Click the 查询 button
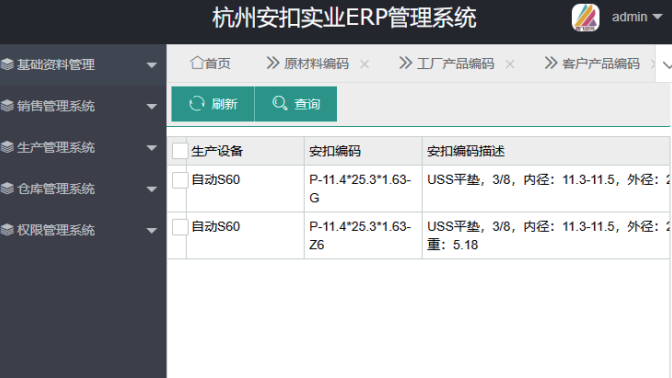Viewport: 672px width, 378px height. coord(296,104)
